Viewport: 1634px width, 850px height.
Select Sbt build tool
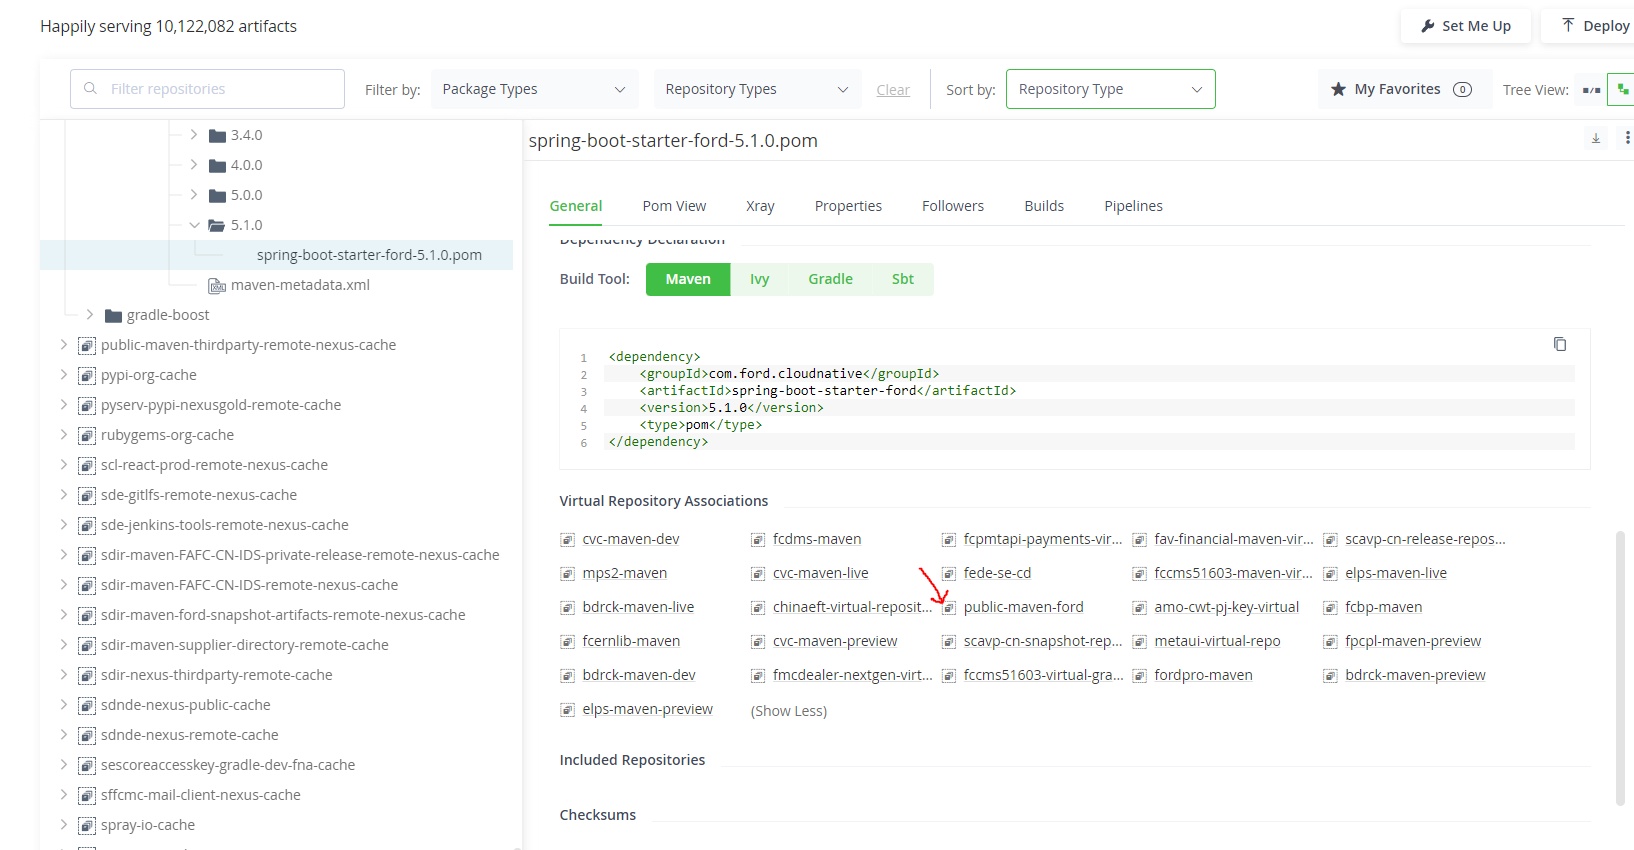click(903, 279)
